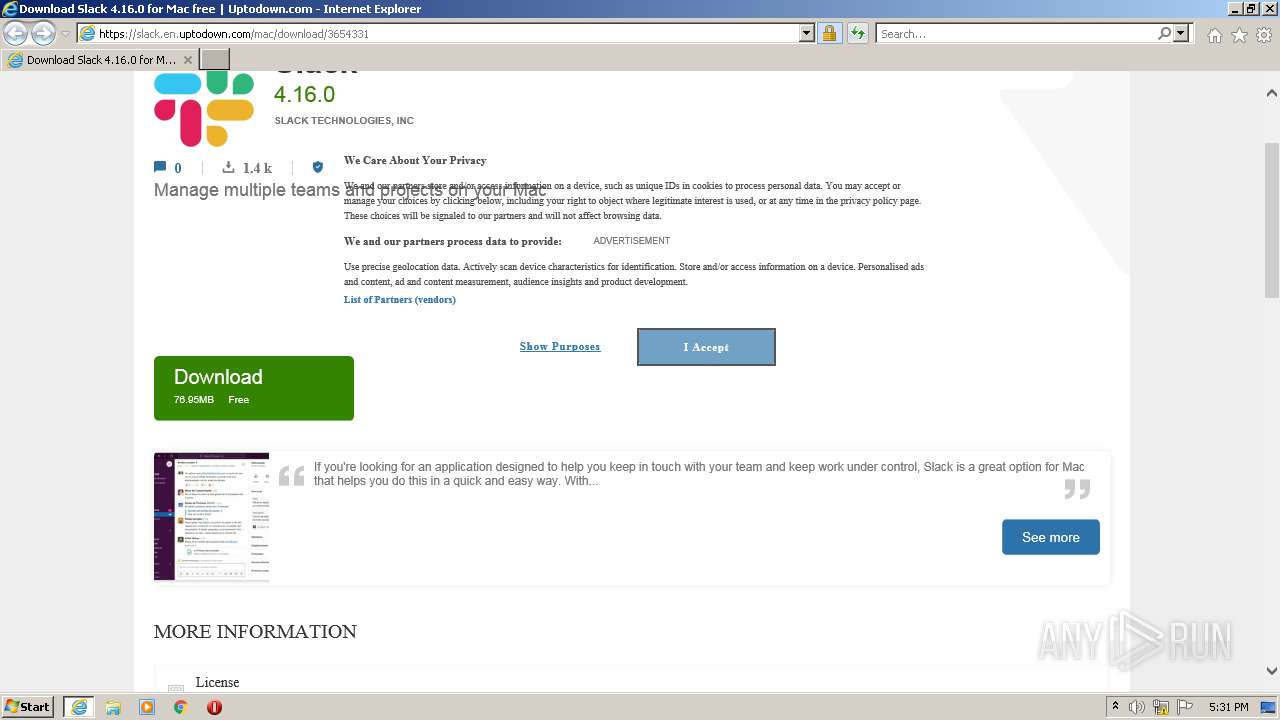Open a new blank tab
Viewport: 1280px width, 720px height.
215,60
